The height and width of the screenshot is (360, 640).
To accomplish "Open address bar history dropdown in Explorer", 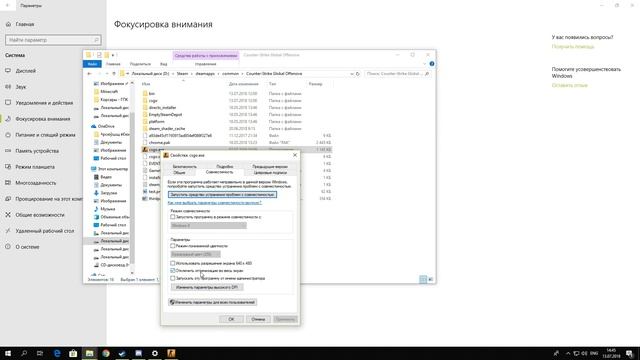I will coord(352,74).
